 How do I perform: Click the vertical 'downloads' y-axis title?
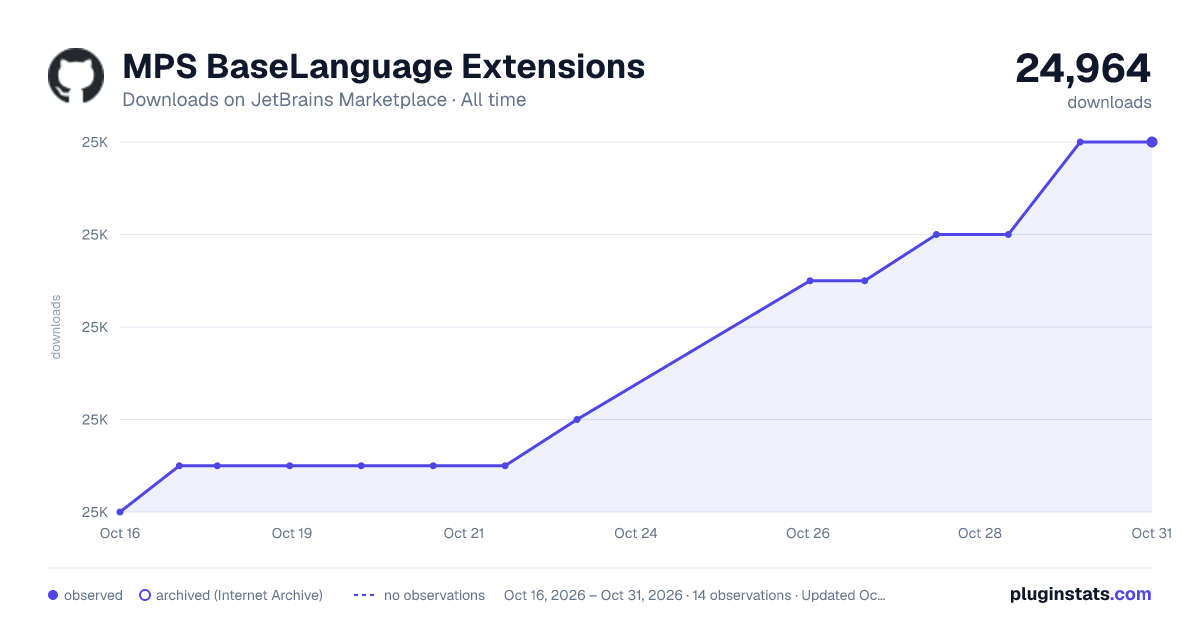coord(56,327)
